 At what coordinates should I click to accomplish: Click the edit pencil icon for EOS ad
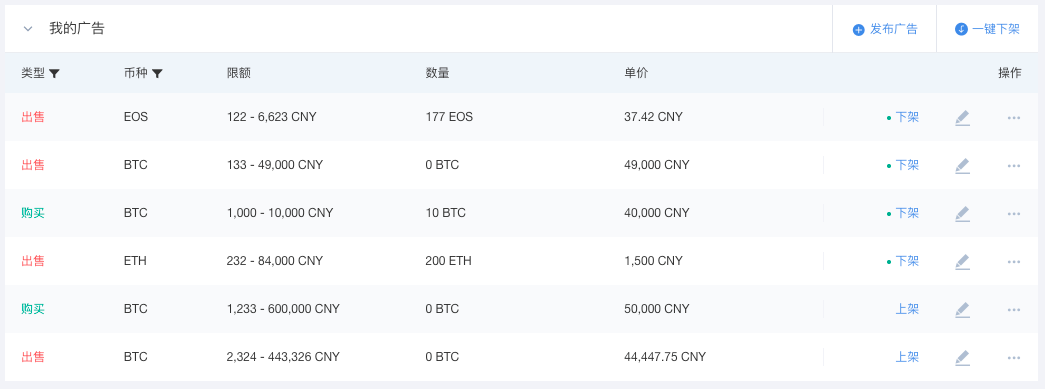point(962,118)
